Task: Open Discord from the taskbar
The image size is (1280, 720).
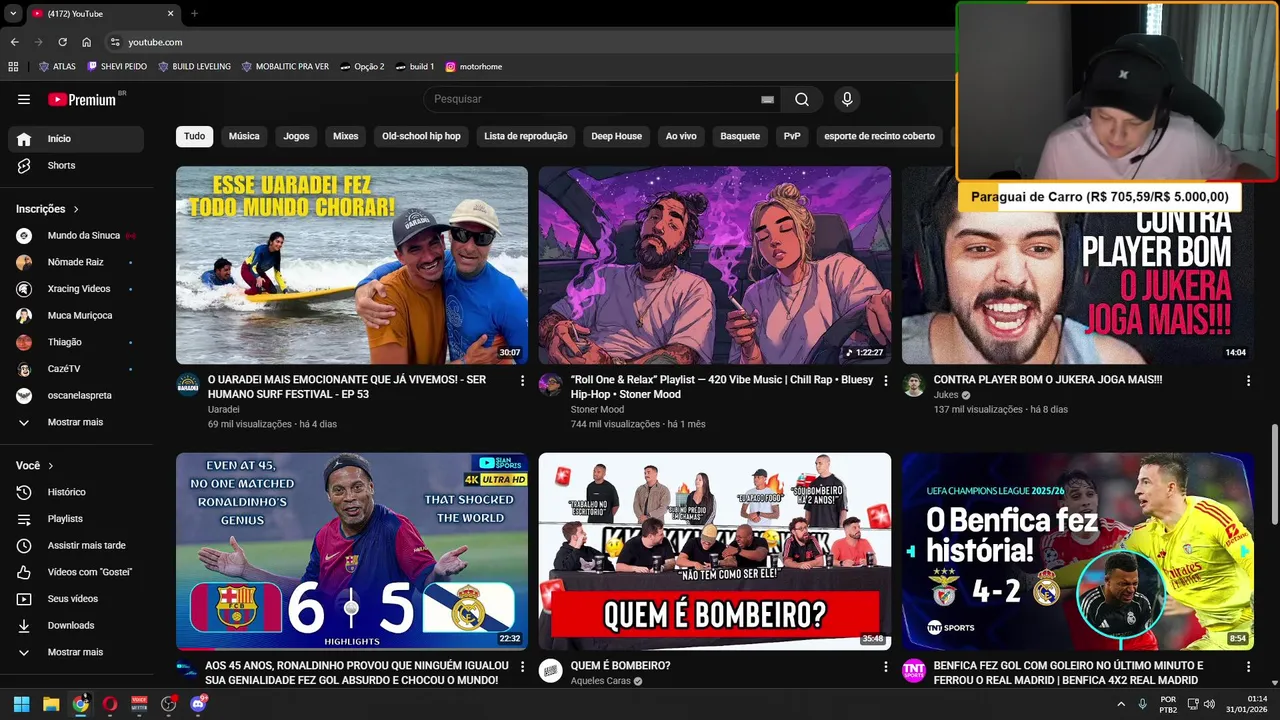Action: 198,704
